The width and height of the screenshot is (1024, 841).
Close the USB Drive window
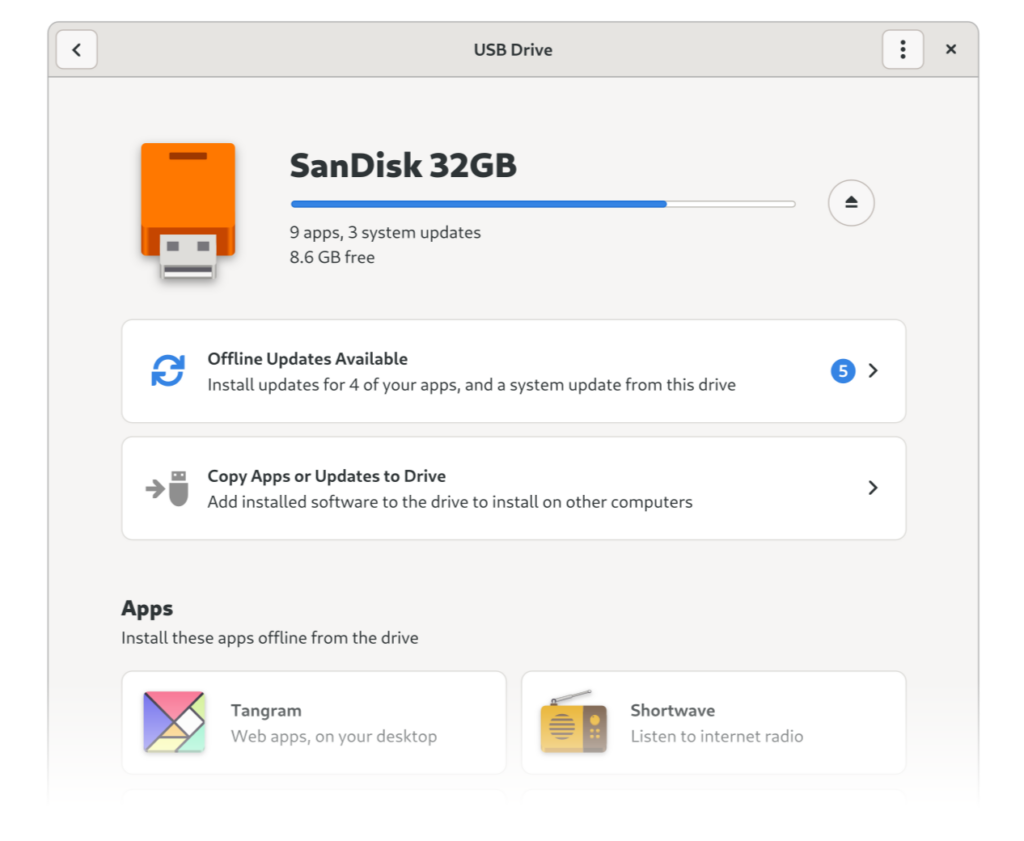pyautogui.click(x=951, y=50)
